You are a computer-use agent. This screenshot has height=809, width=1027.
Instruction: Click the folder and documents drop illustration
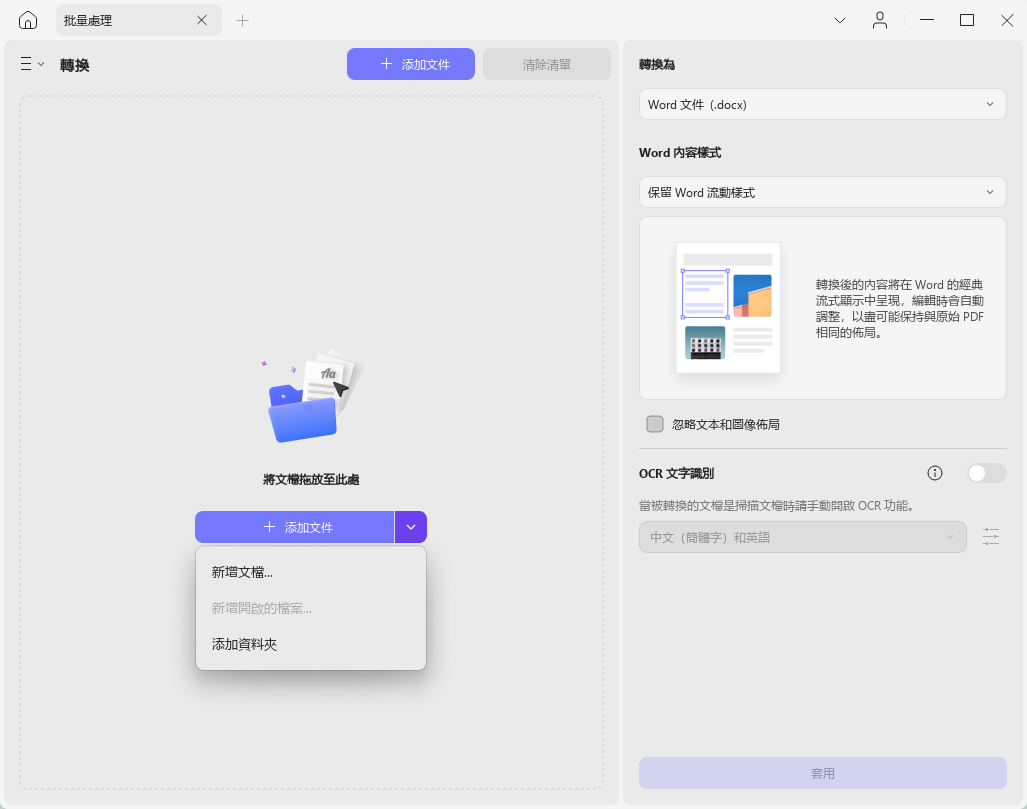point(311,396)
